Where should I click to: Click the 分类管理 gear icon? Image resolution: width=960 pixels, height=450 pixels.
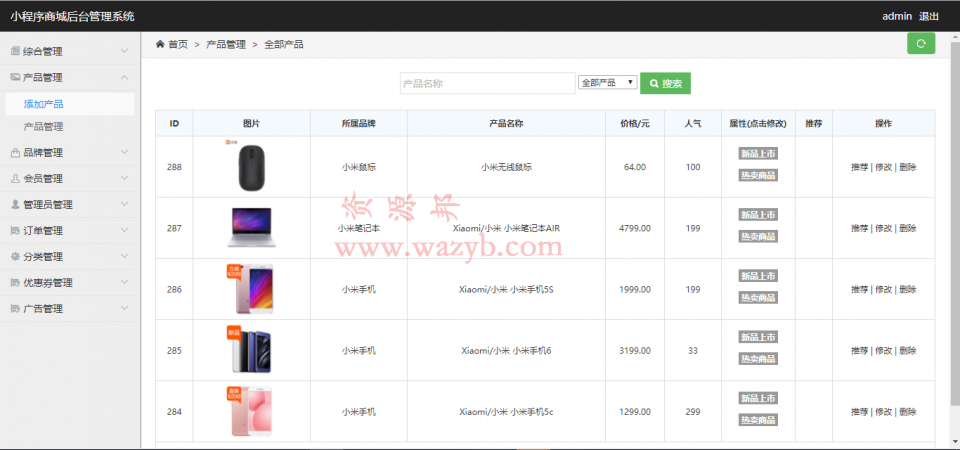tap(15, 257)
